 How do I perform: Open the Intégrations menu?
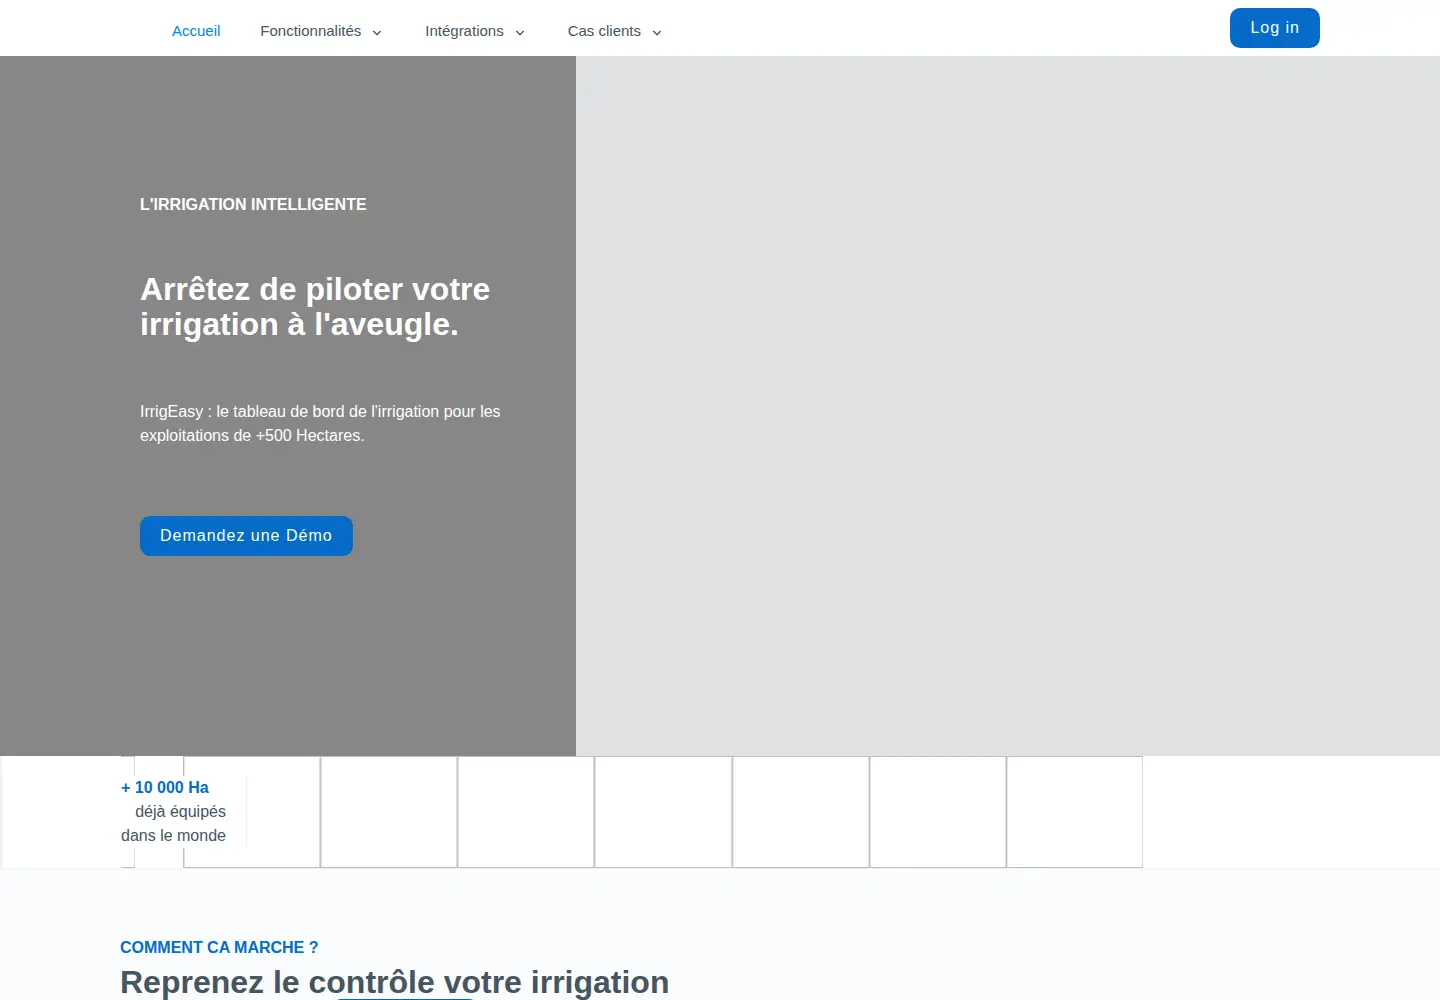pyautogui.click(x=464, y=31)
